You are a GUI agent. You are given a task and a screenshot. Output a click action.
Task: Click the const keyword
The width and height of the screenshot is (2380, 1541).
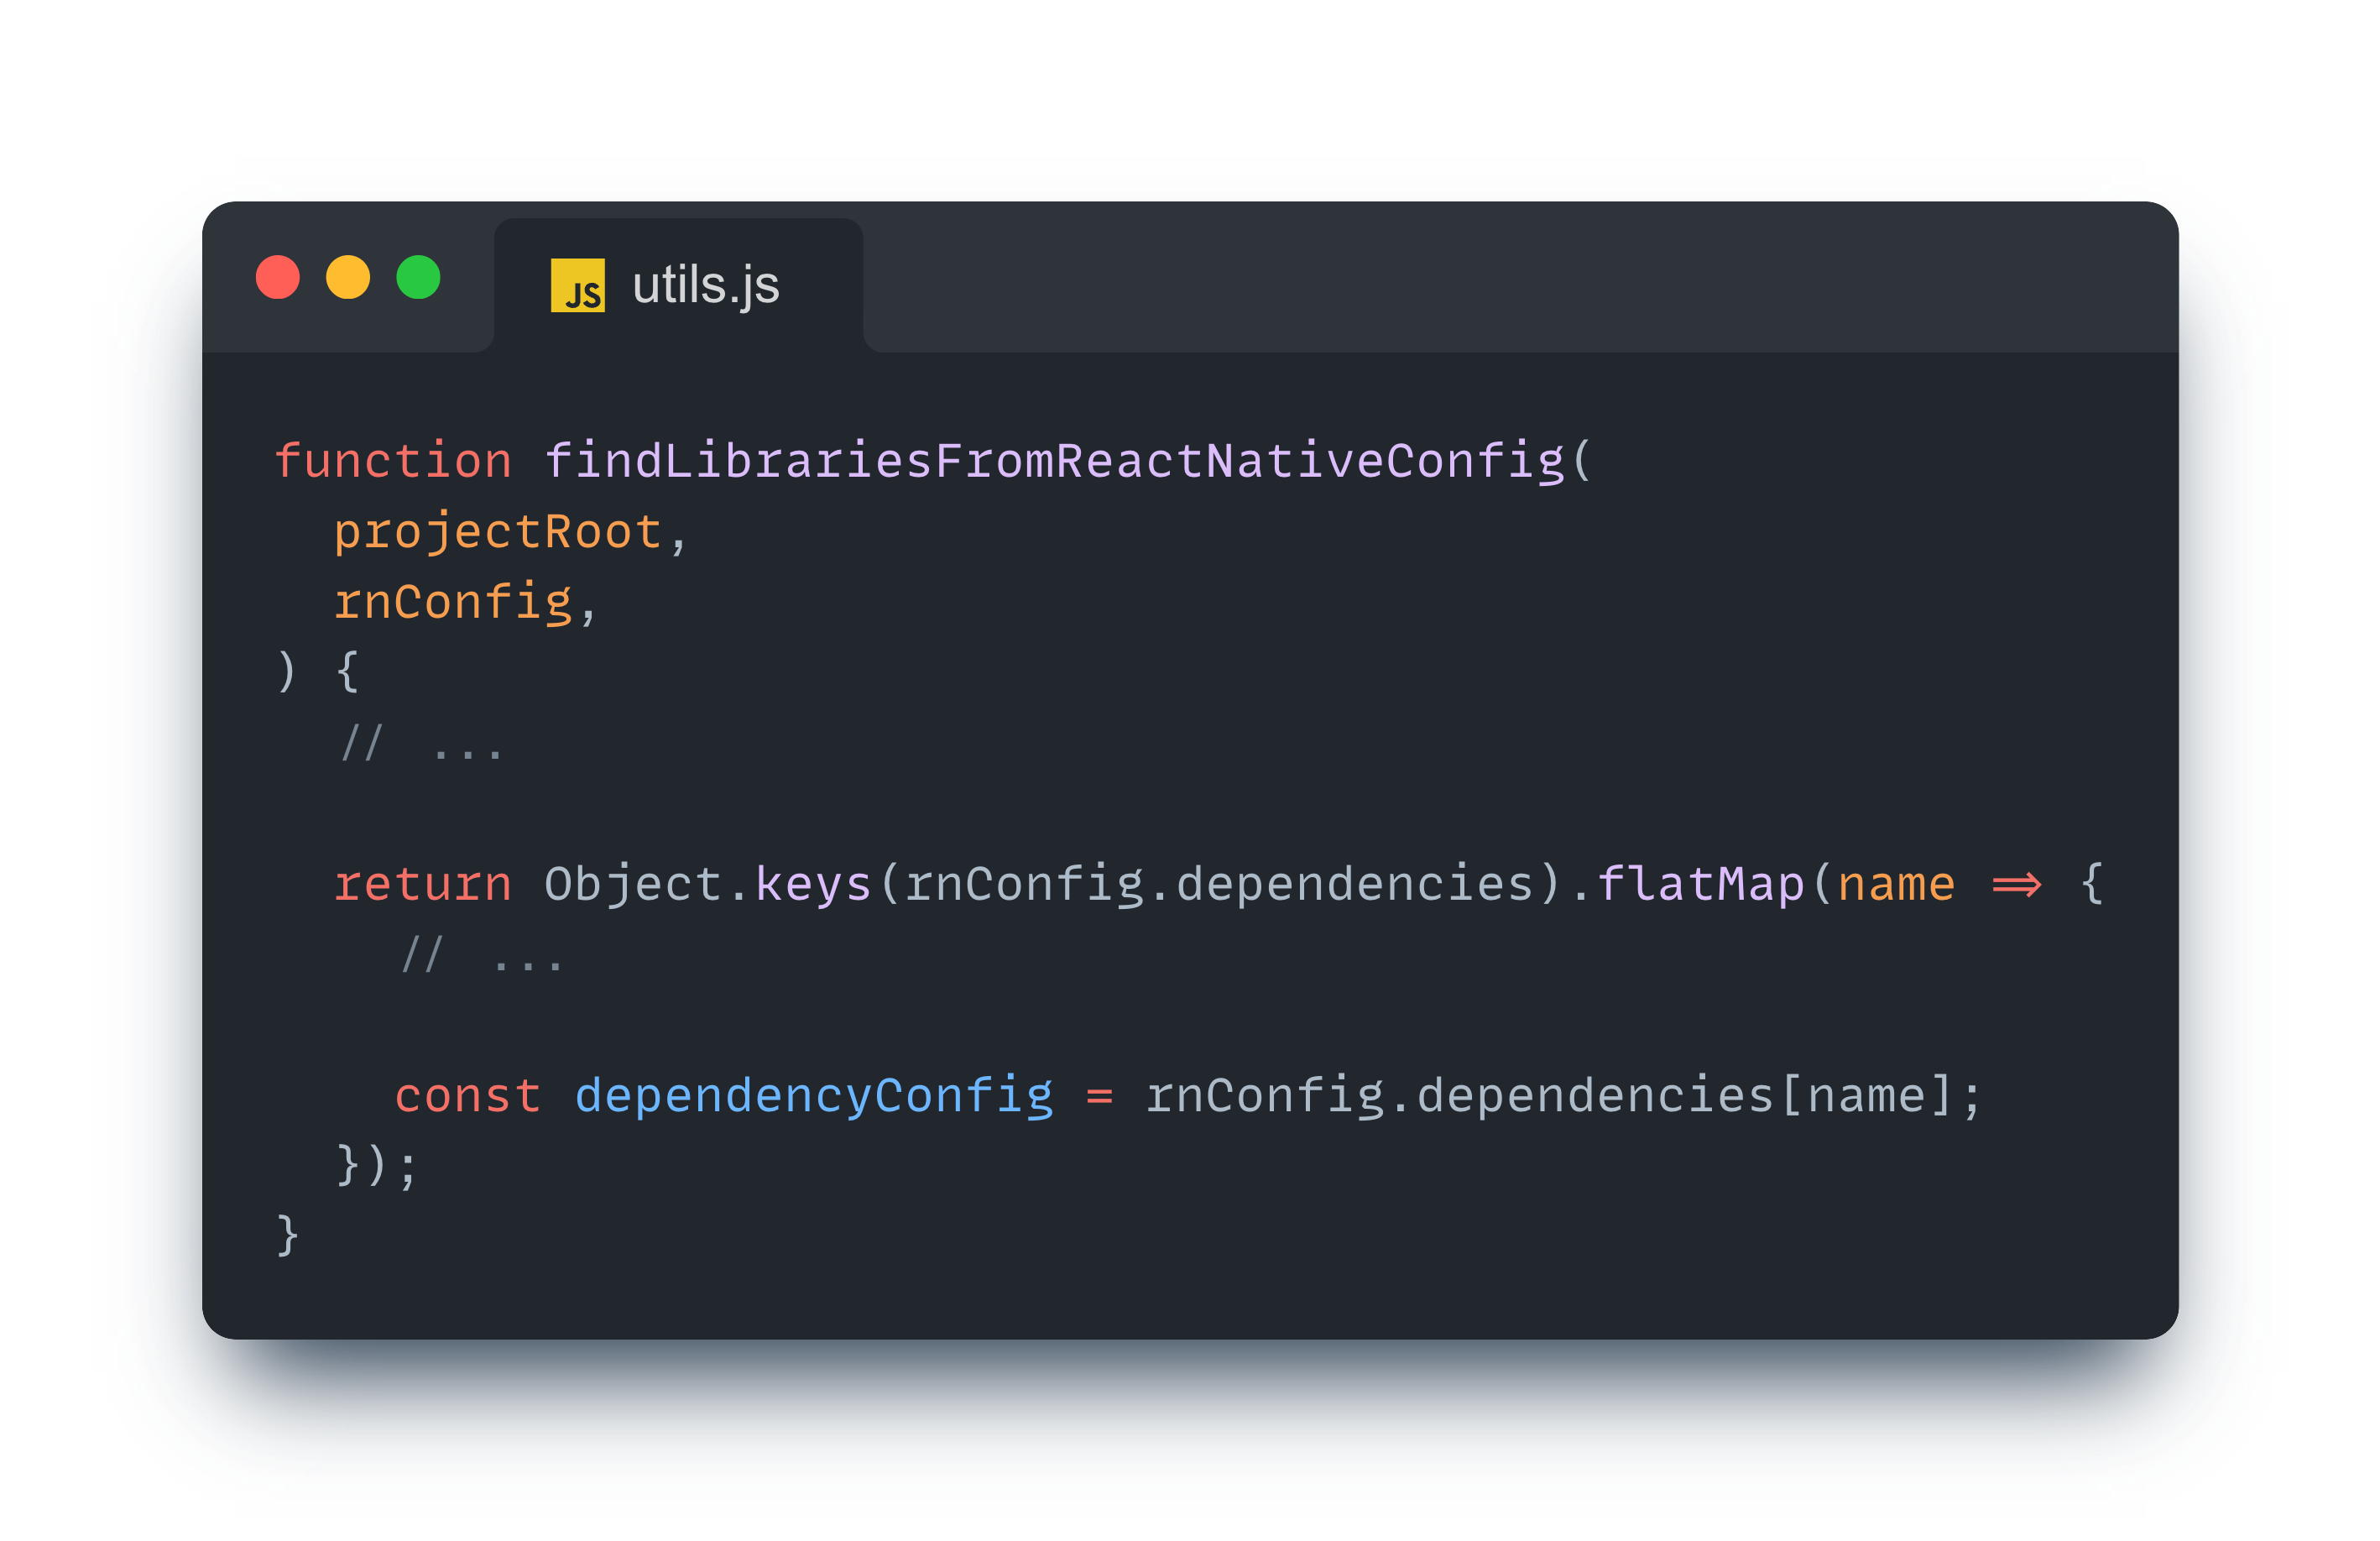[467, 1096]
